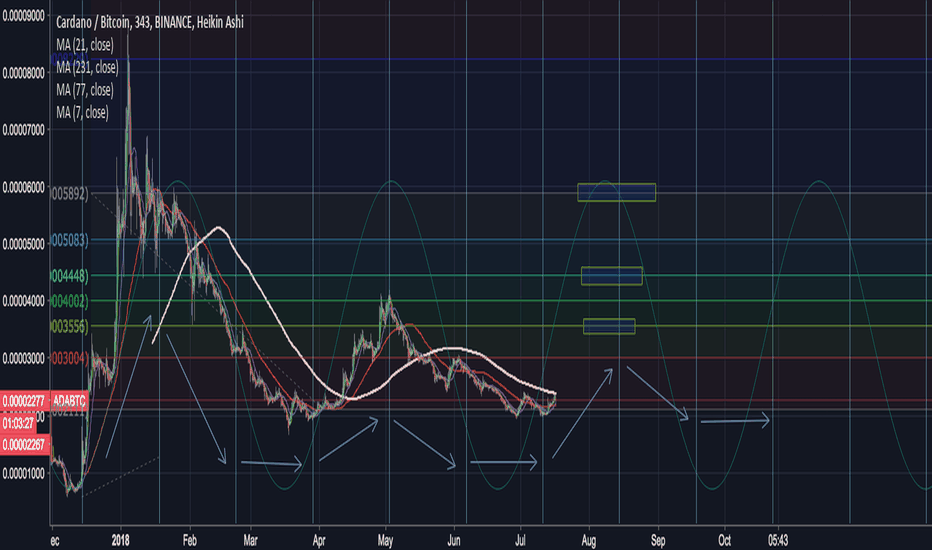Click the ADABTC symbol tag
This screenshot has width=932, height=550.
(69, 401)
